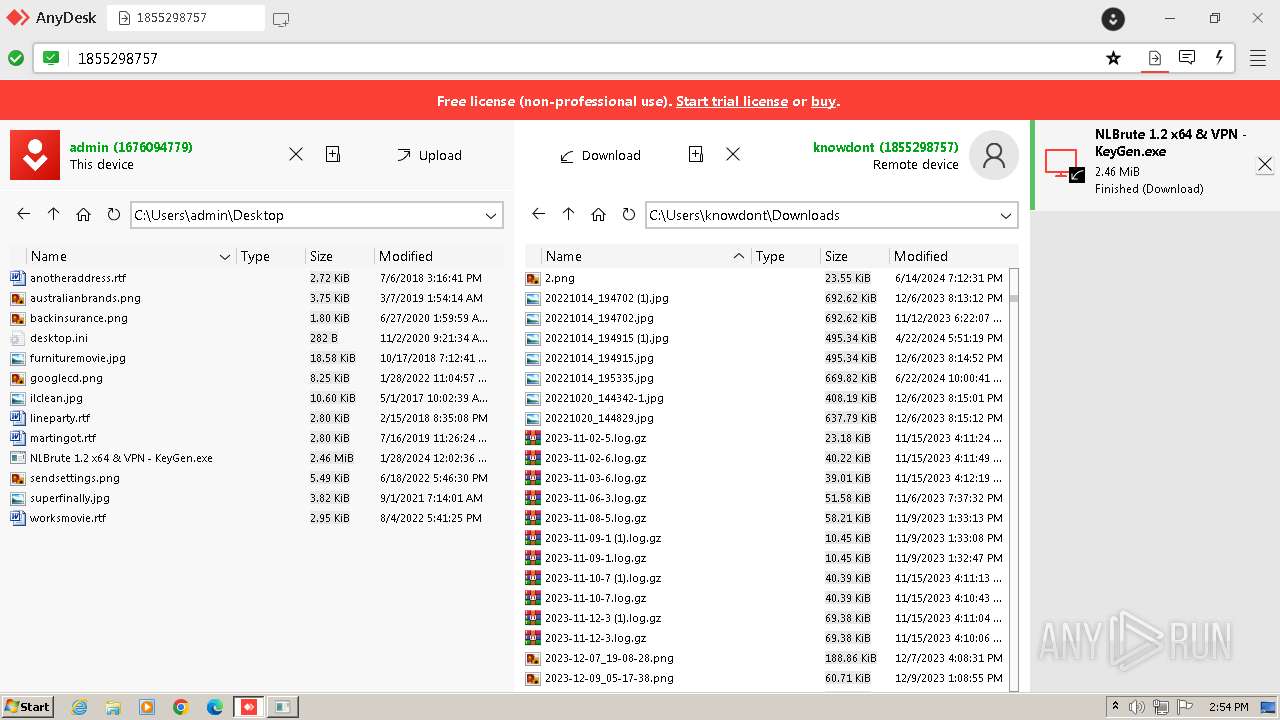Expand the remote path Downloads dropdown
Viewport: 1280px width, 720px height.
click(x=1006, y=215)
